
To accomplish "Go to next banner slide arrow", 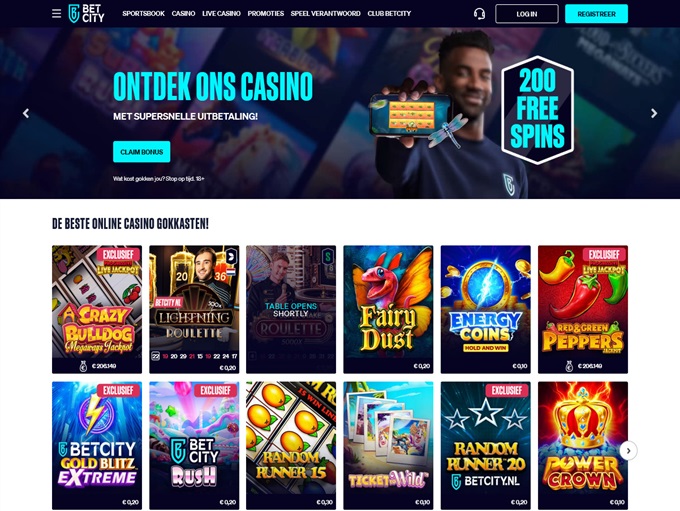I will click(654, 113).
